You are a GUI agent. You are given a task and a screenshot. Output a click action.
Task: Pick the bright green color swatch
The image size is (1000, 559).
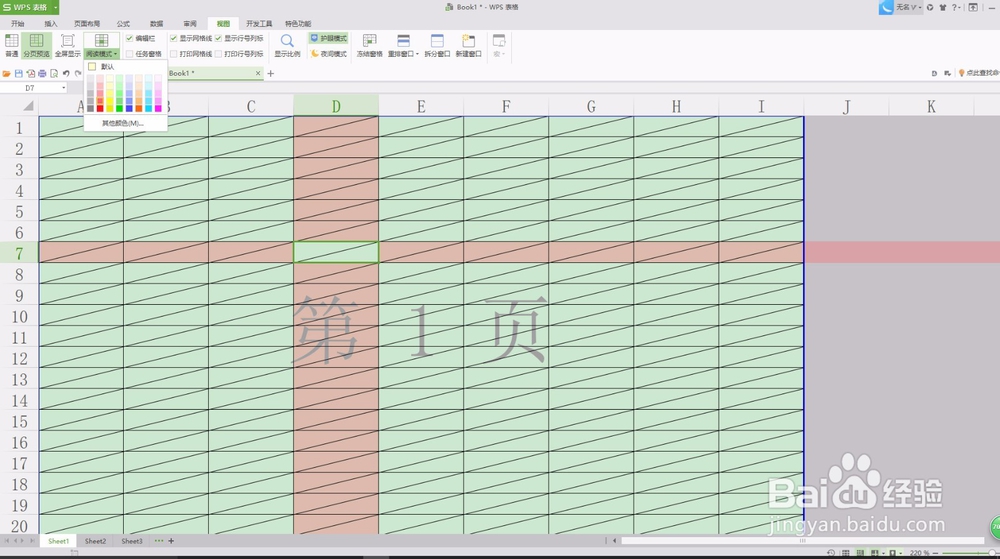point(119,108)
